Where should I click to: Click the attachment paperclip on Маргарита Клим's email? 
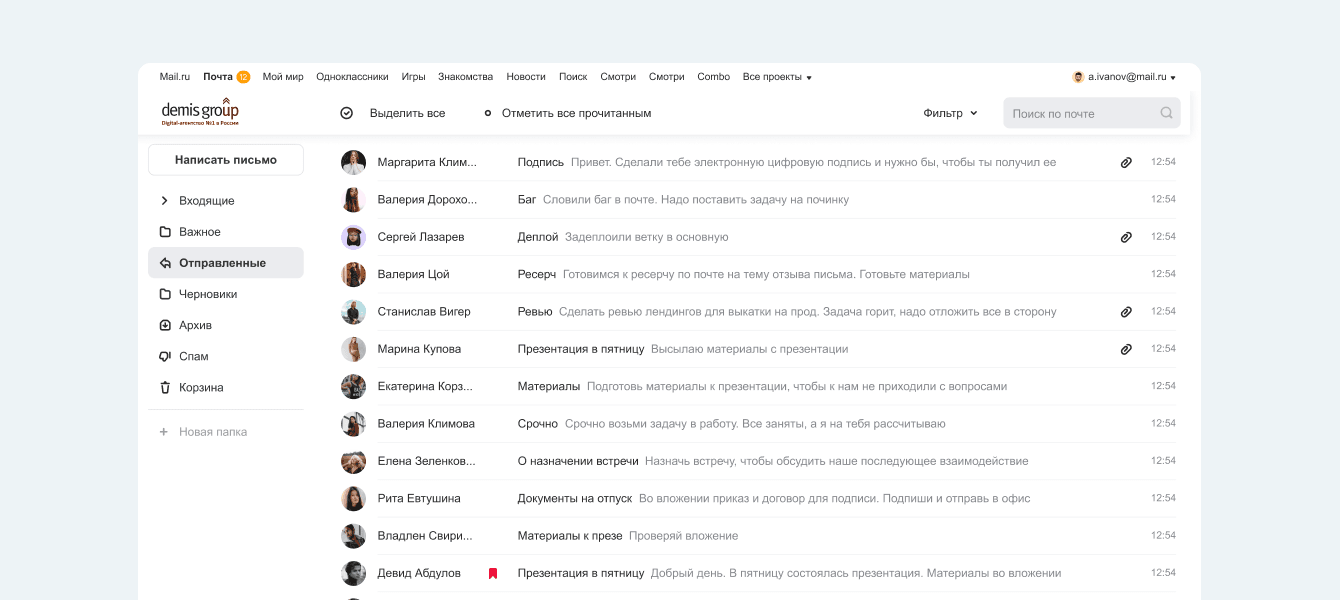pos(1126,162)
